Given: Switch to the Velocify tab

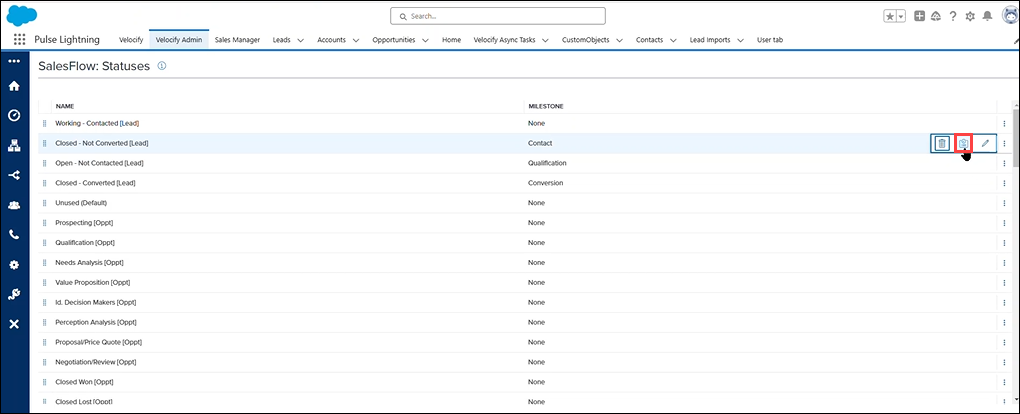Looking at the screenshot, I should tap(131, 40).
